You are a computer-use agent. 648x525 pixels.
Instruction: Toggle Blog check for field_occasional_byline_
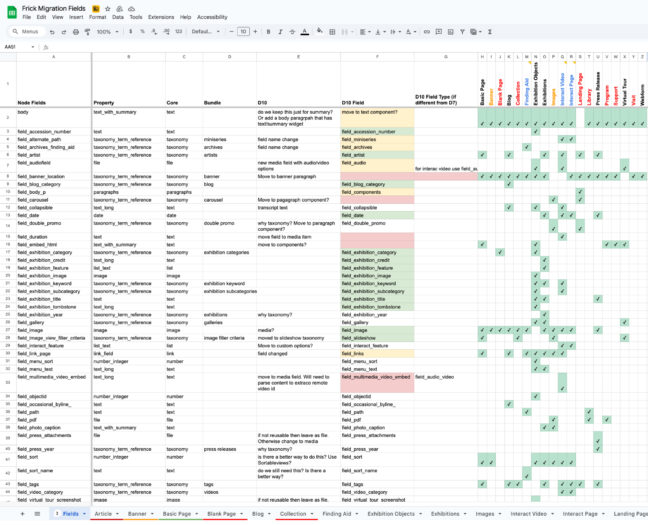tap(509, 404)
